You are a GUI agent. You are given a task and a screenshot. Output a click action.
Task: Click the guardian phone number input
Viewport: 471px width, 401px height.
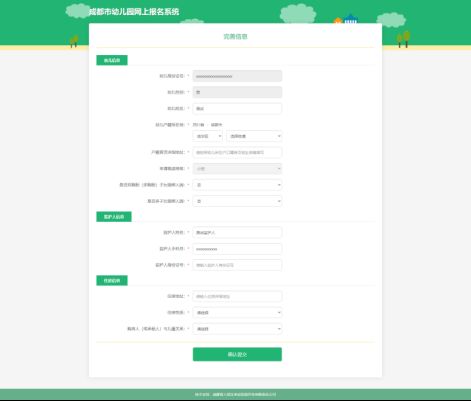[237, 249]
